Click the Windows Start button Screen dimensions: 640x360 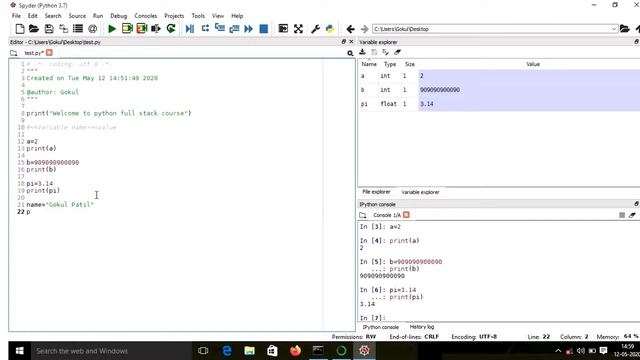[19, 351]
